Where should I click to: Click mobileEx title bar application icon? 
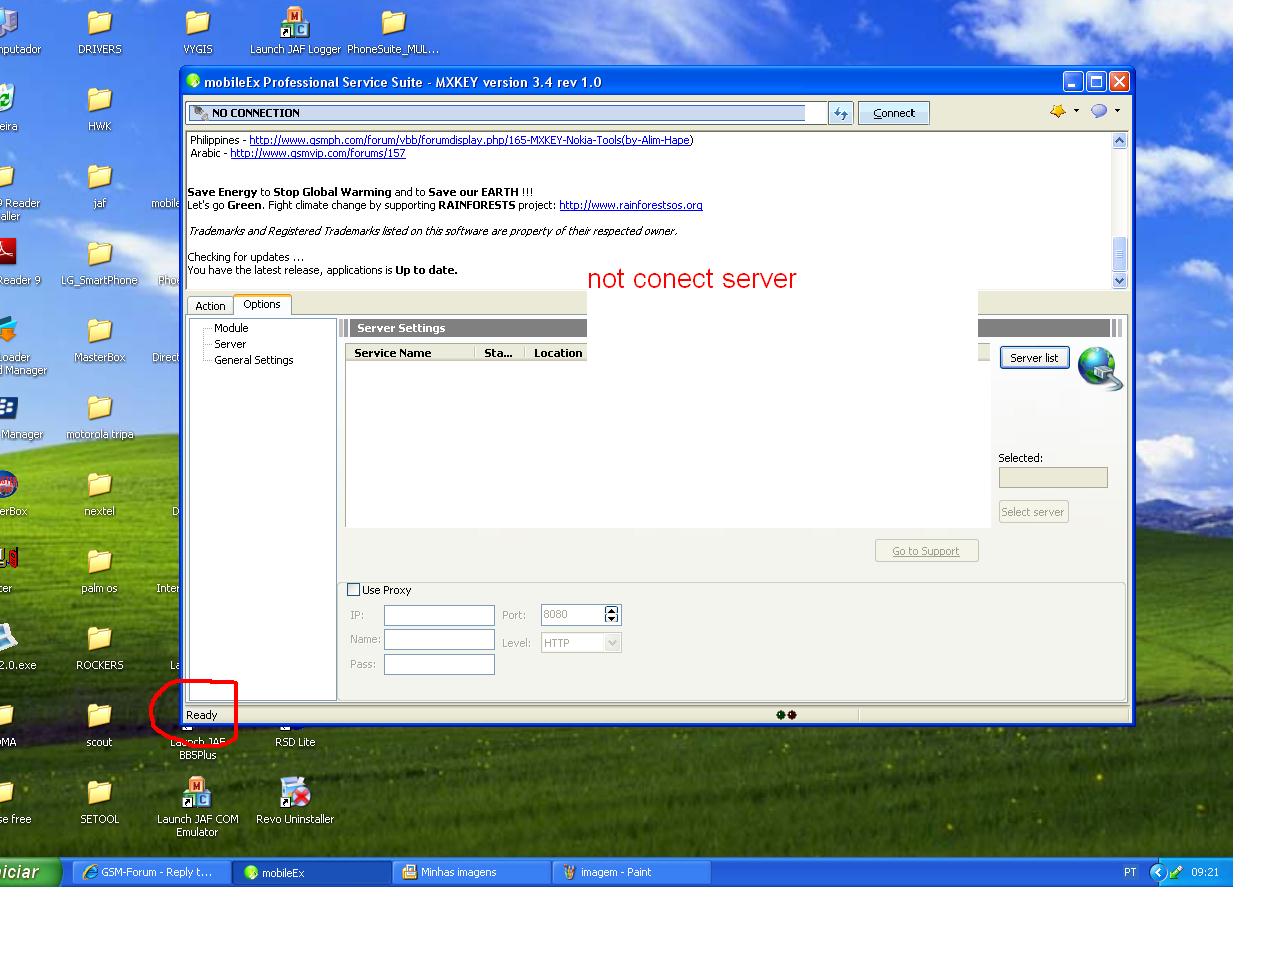(x=194, y=81)
